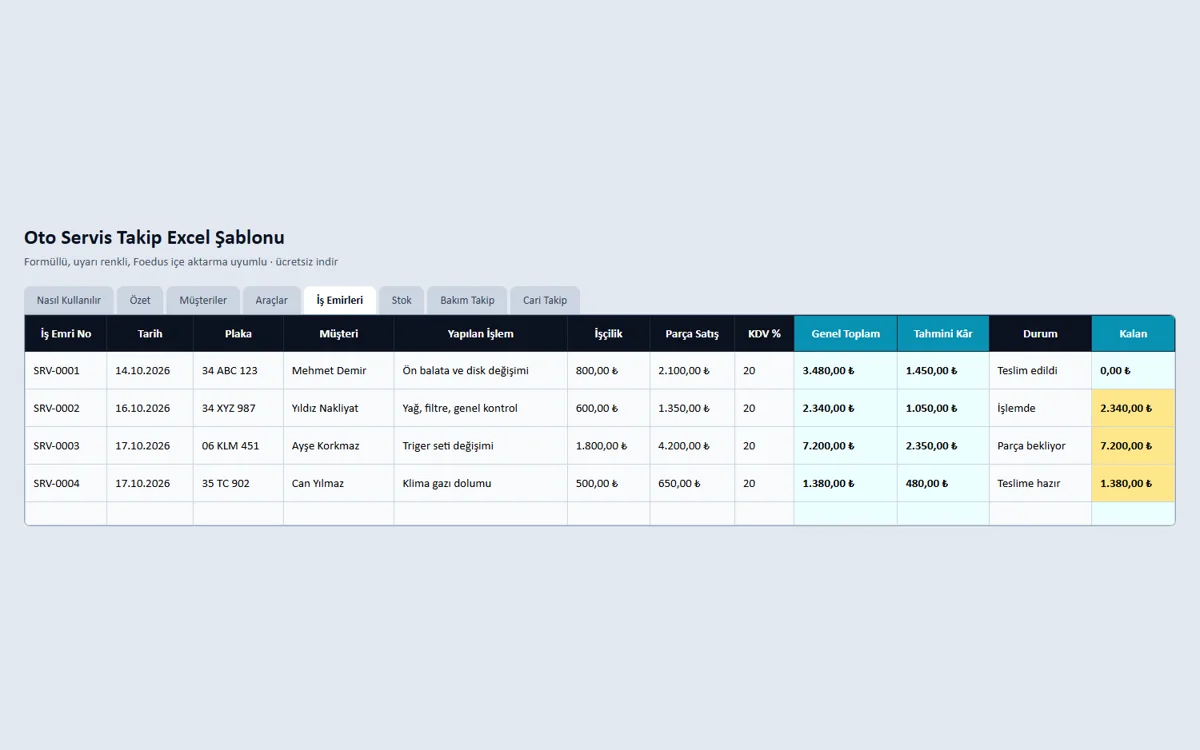Click the İş Emirleri tab
Screen dimensions: 1200x750
(x=340, y=300)
